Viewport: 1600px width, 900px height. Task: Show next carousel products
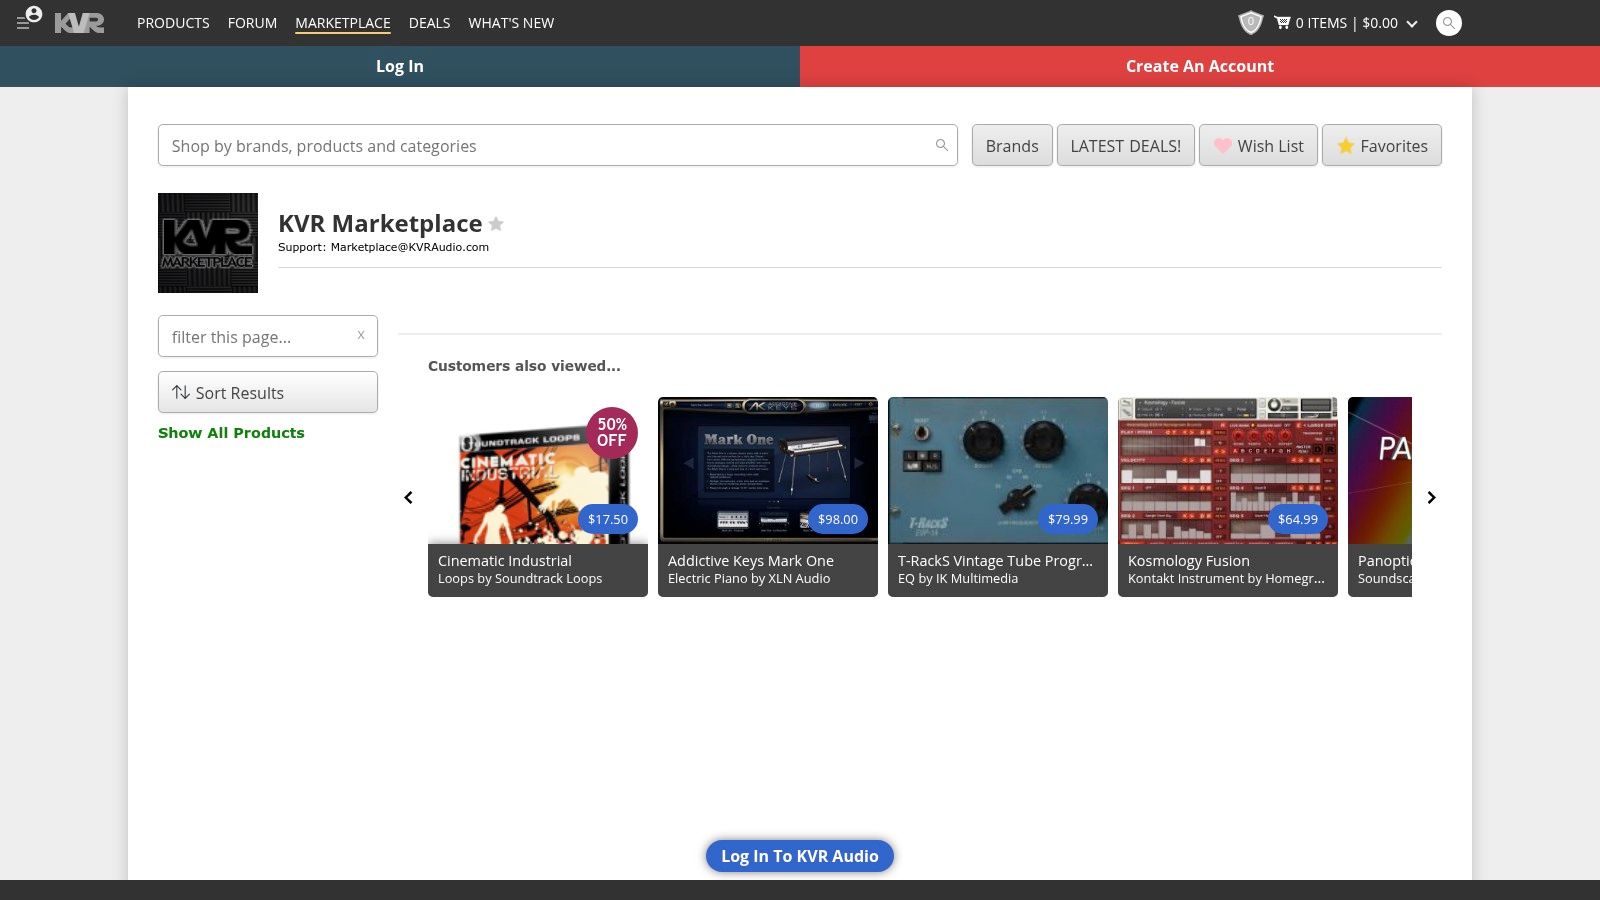click(1431, 497)
